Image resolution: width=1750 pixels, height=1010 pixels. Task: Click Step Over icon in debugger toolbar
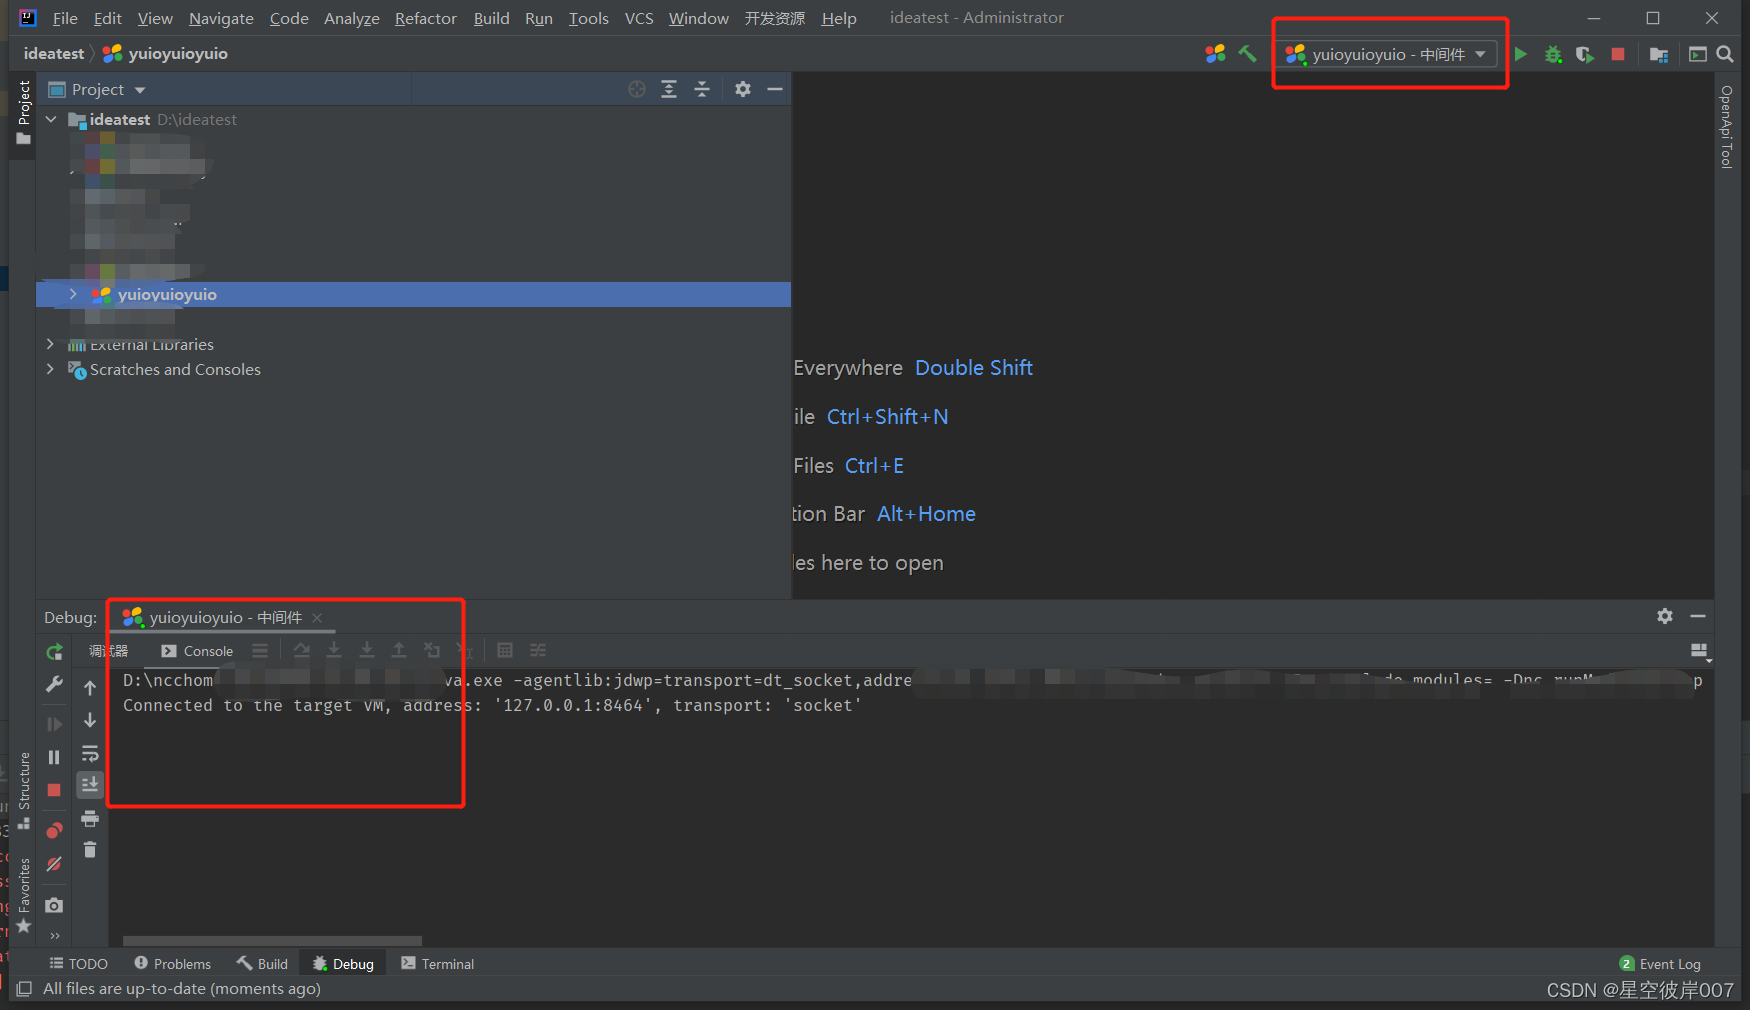pos(301,650)
